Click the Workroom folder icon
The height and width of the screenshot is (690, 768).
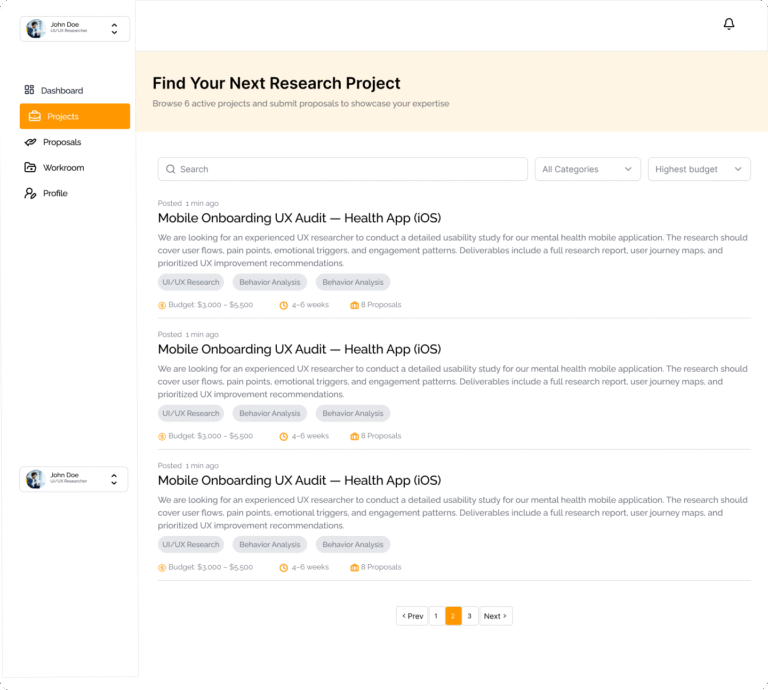[x=30, y=168]
